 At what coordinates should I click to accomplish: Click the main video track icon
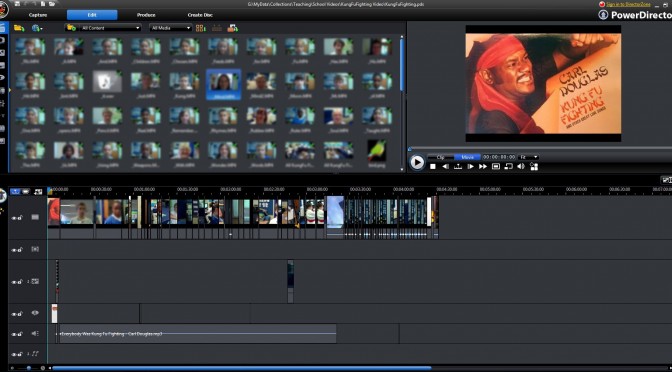click(x=35, y=217)
